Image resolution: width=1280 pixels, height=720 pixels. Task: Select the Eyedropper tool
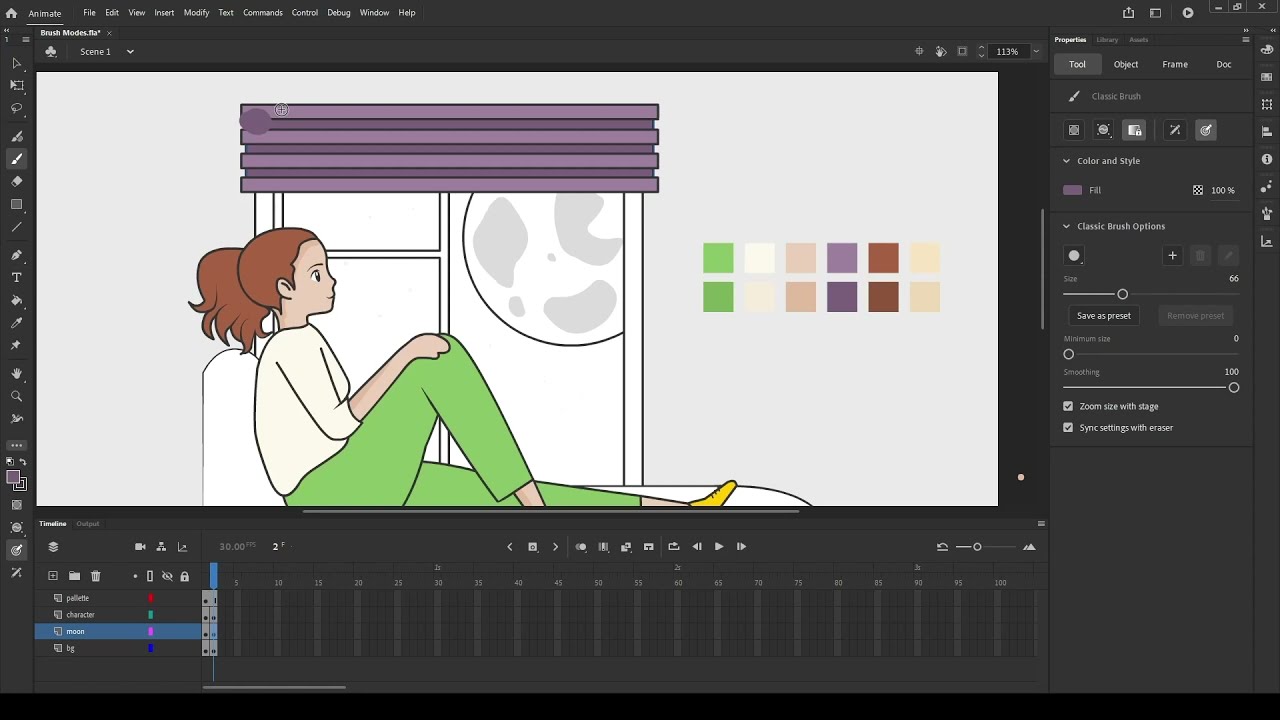pyautogui.click(x=17, y=322)
